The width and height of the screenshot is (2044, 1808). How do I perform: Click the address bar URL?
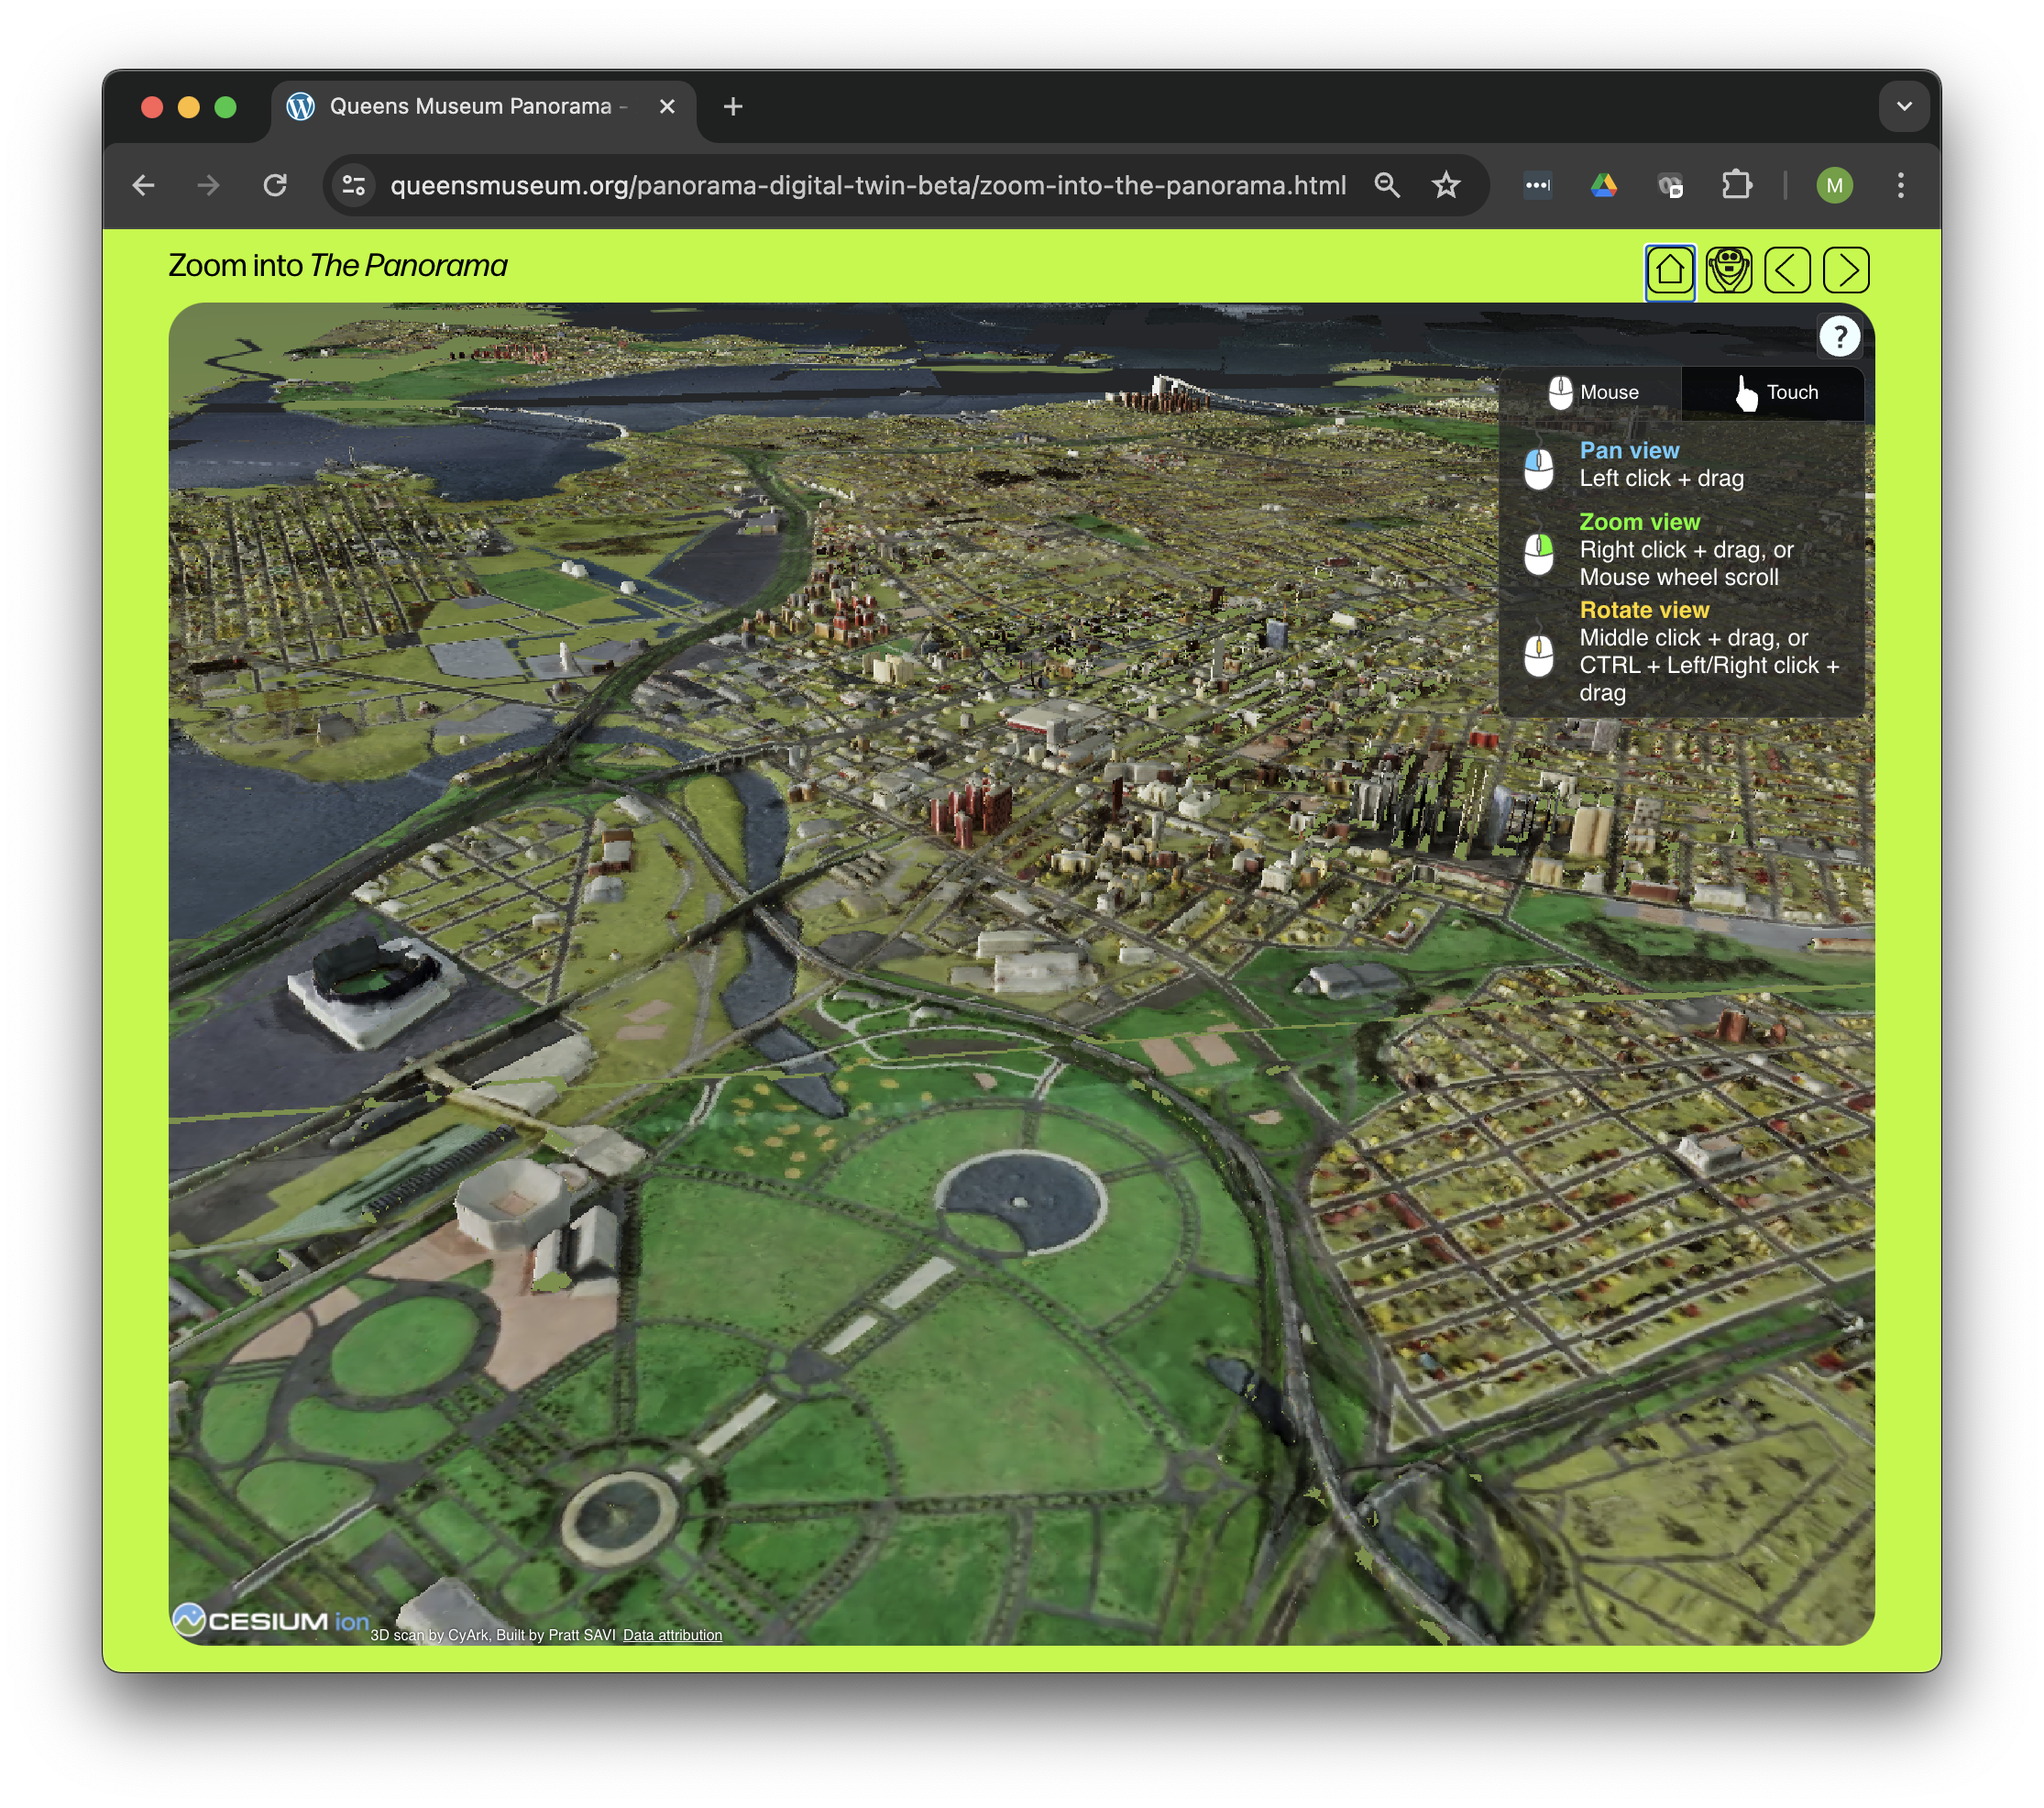pyautogui.click(x=868, y=186)
